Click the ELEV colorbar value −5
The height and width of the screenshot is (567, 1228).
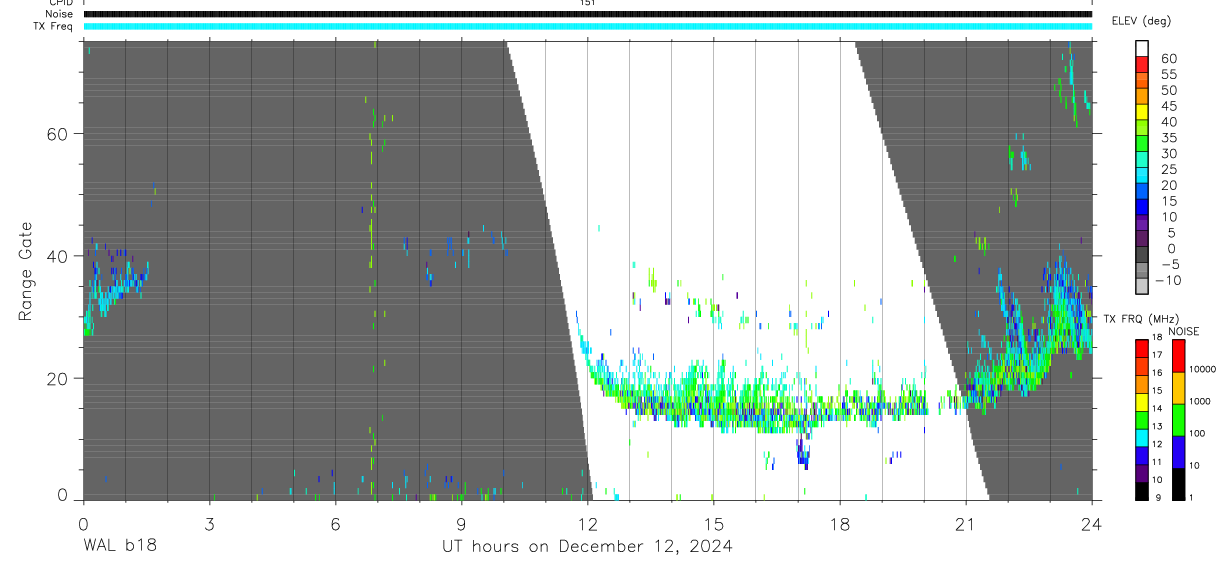tap(1169, 264)
